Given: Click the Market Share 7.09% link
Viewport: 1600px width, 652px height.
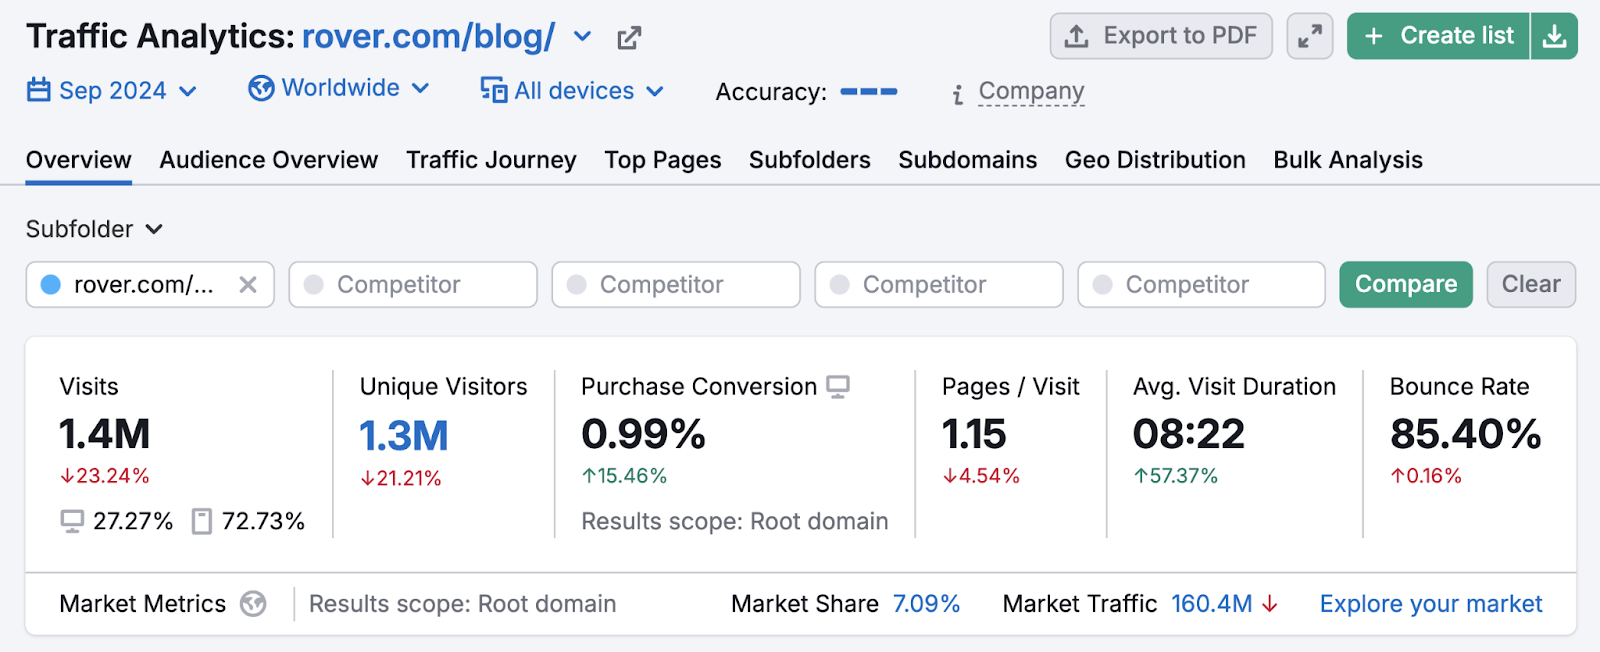Looking at the screenshot, I should (926, 604).
